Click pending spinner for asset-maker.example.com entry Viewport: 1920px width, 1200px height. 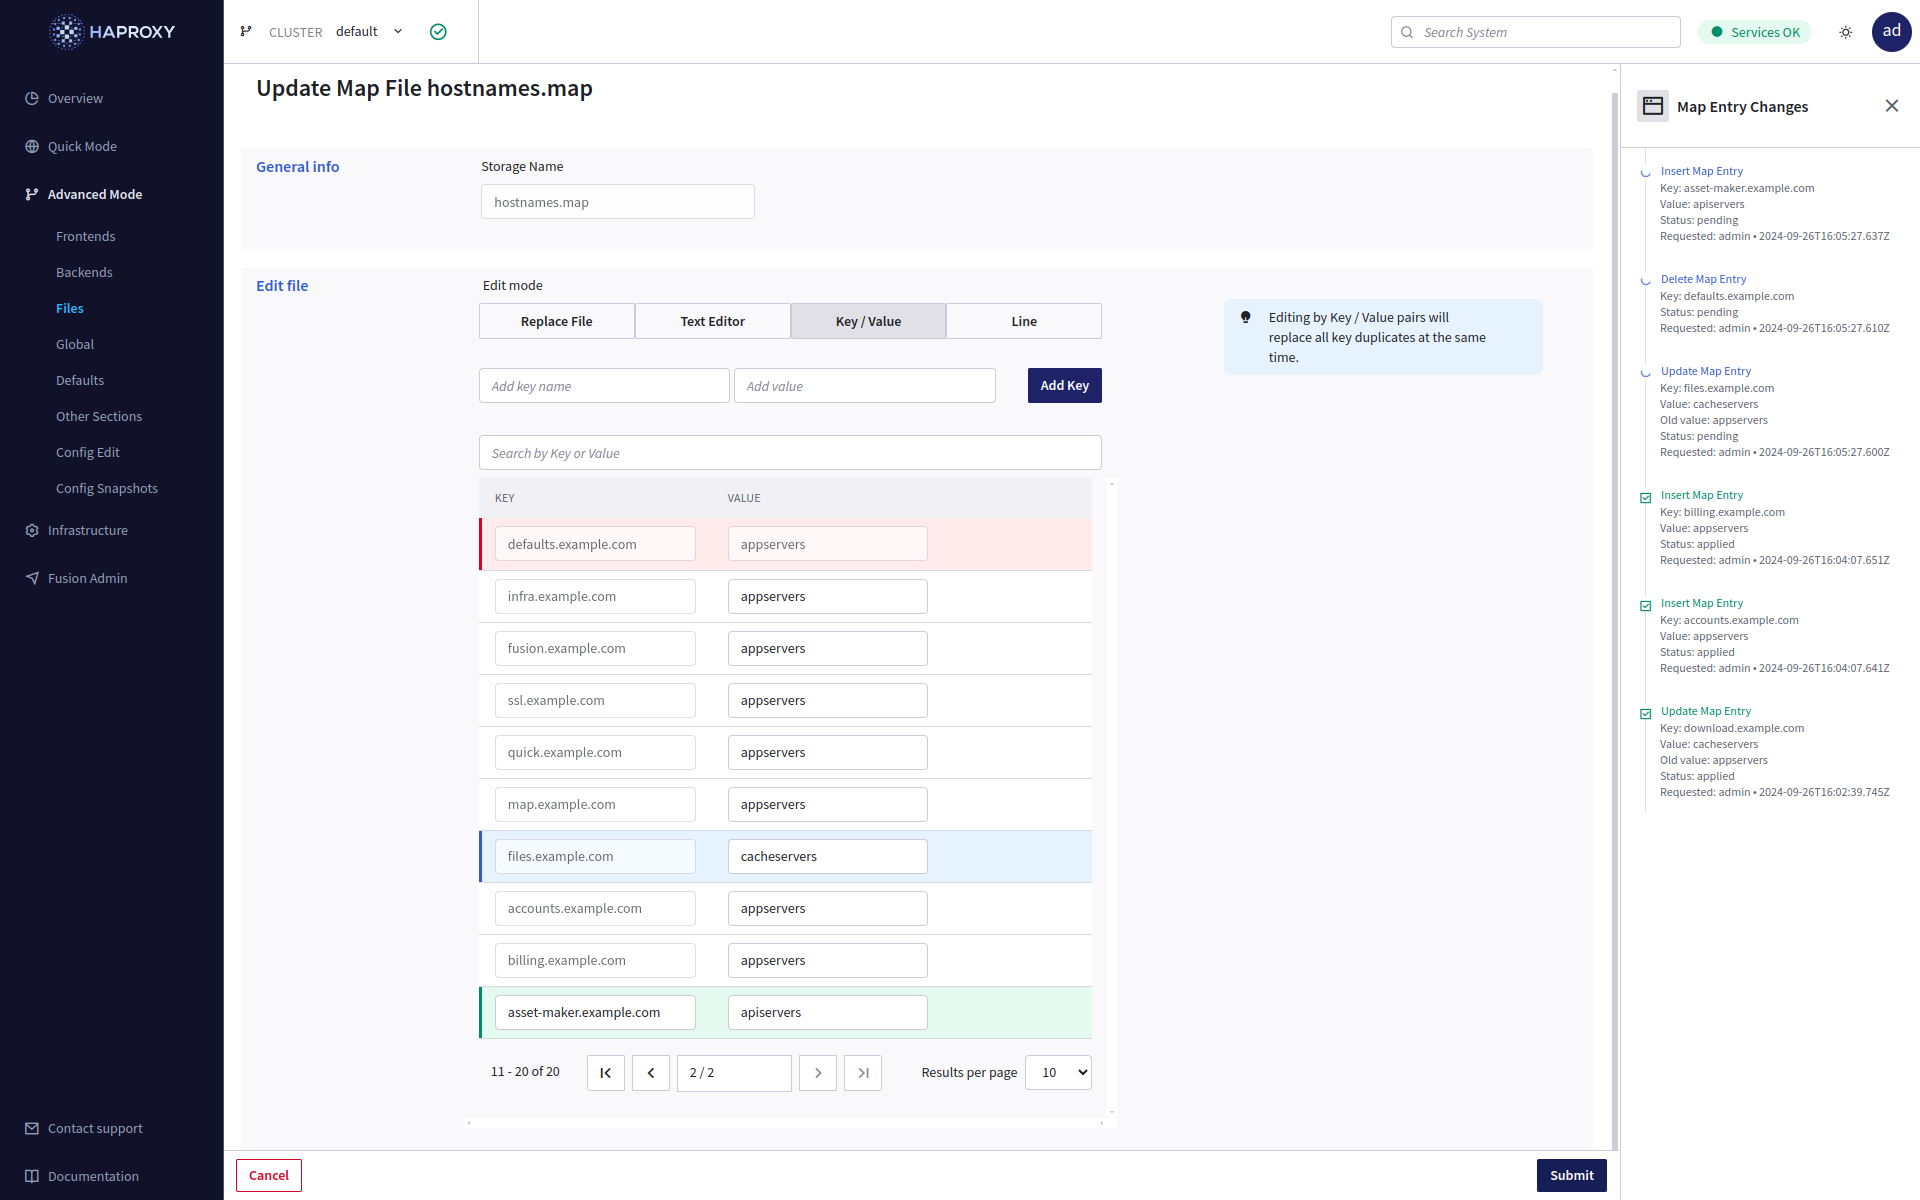1646,173
